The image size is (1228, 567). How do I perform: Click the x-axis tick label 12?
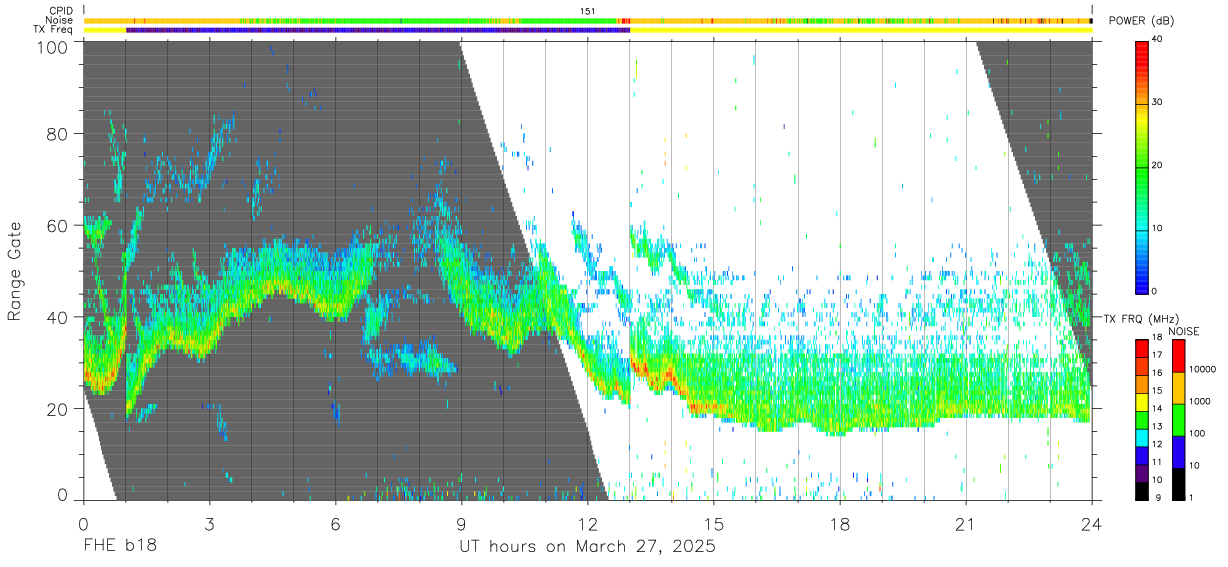[587, 523]
